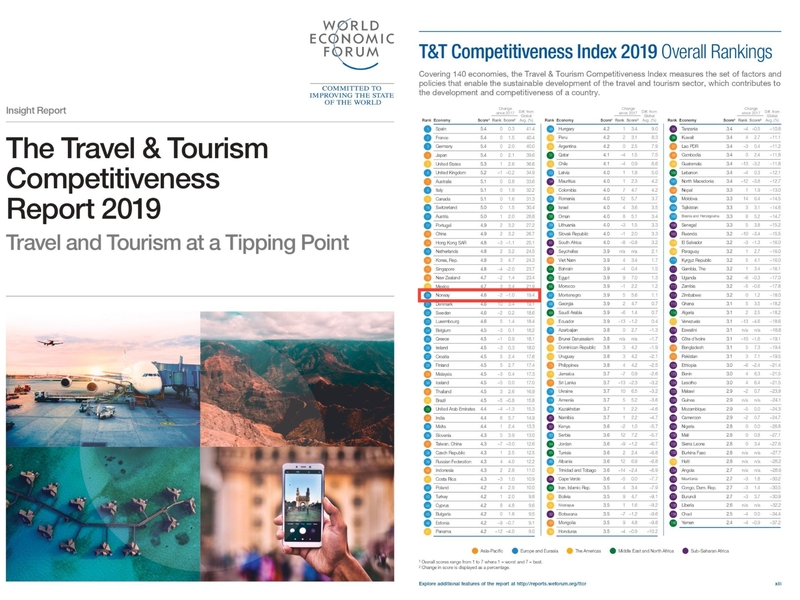This screenshot has height=600, width=800.
Task: Click the 'France' economy name
Action: tap(442, 138)
